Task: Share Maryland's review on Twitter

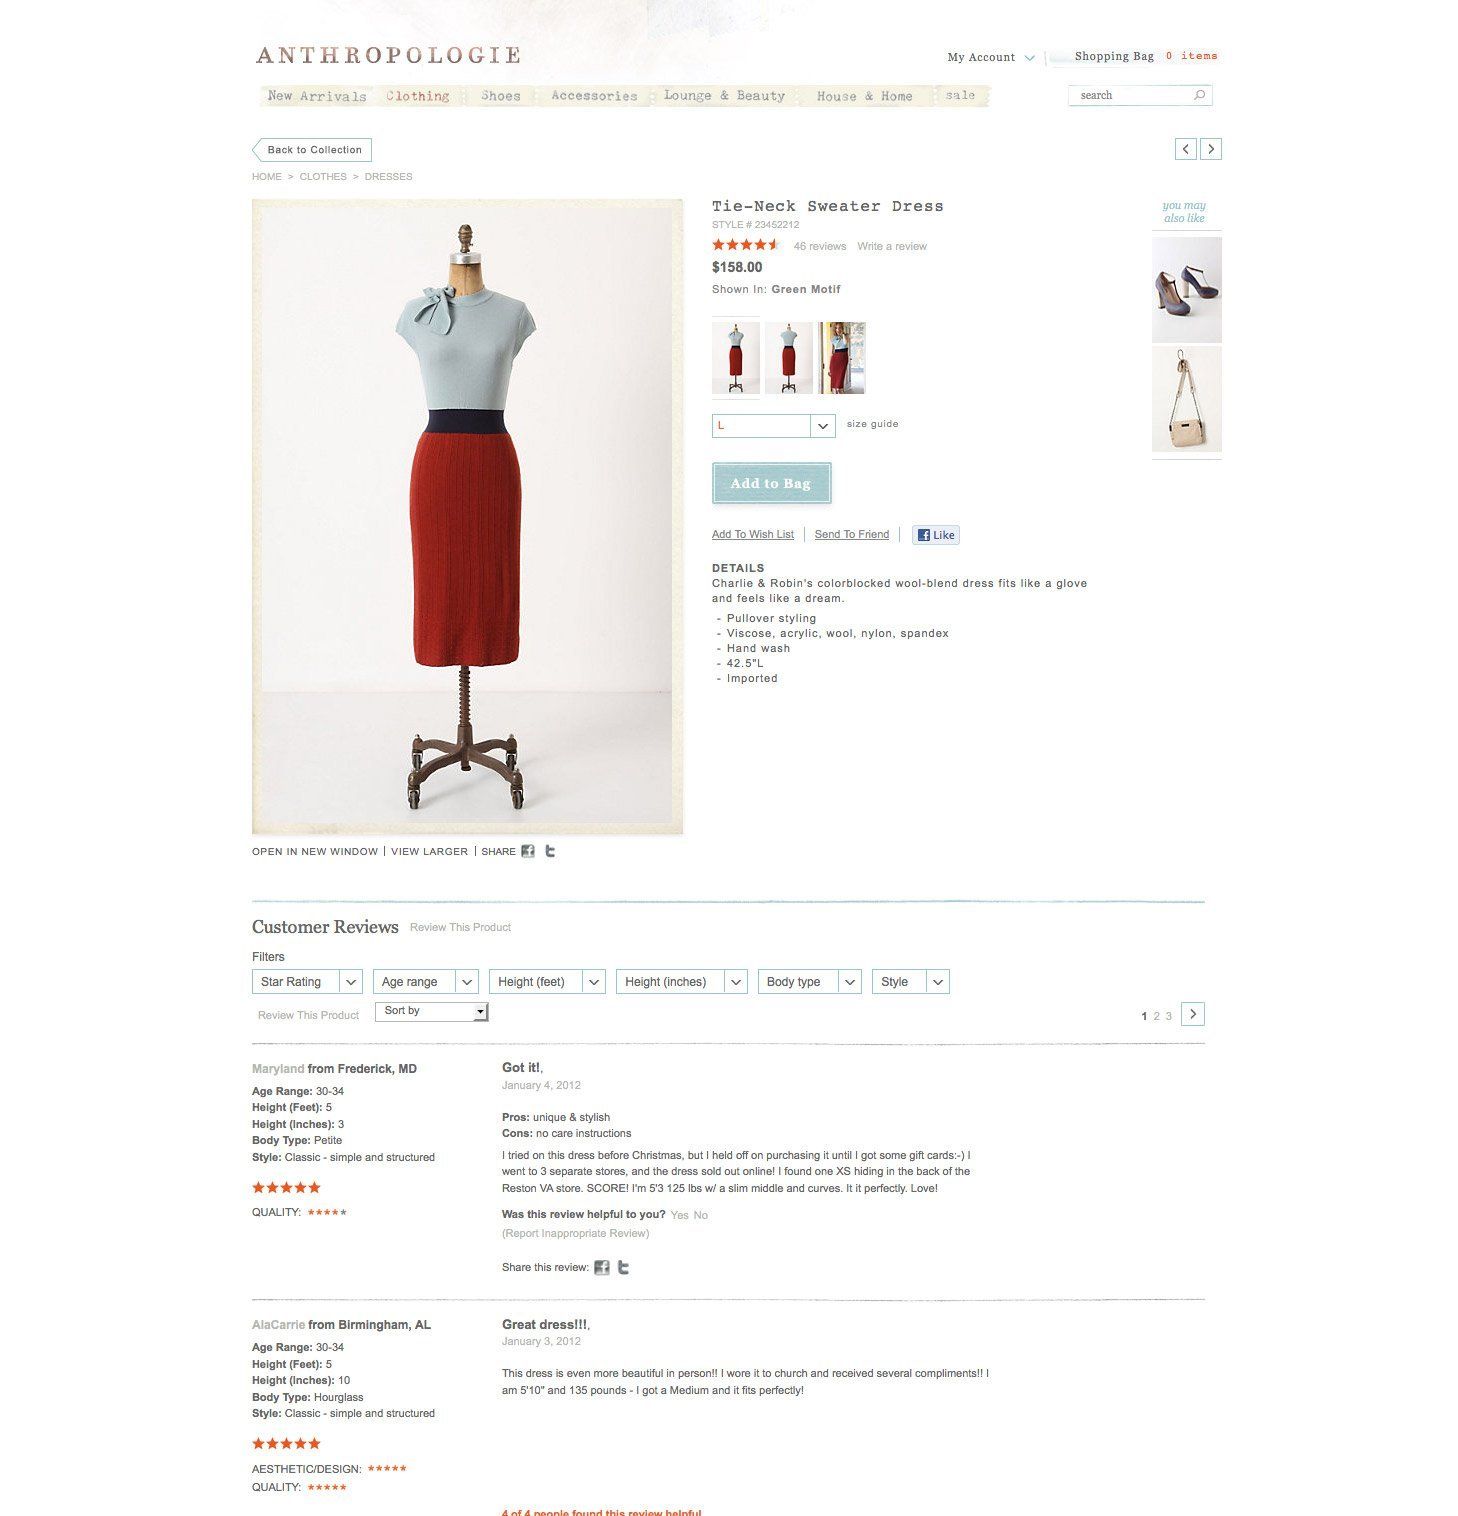Action: click(623, 1267)
